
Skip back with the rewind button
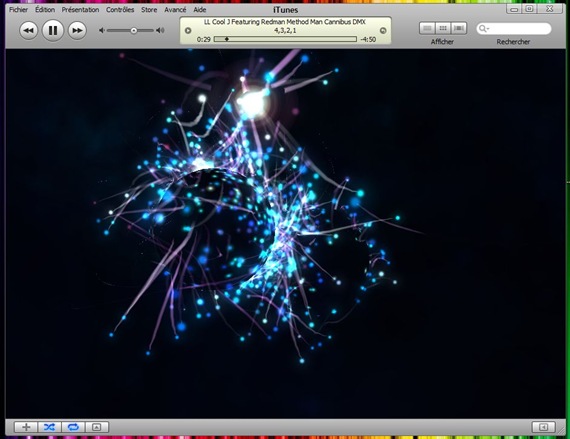[28, 31]
